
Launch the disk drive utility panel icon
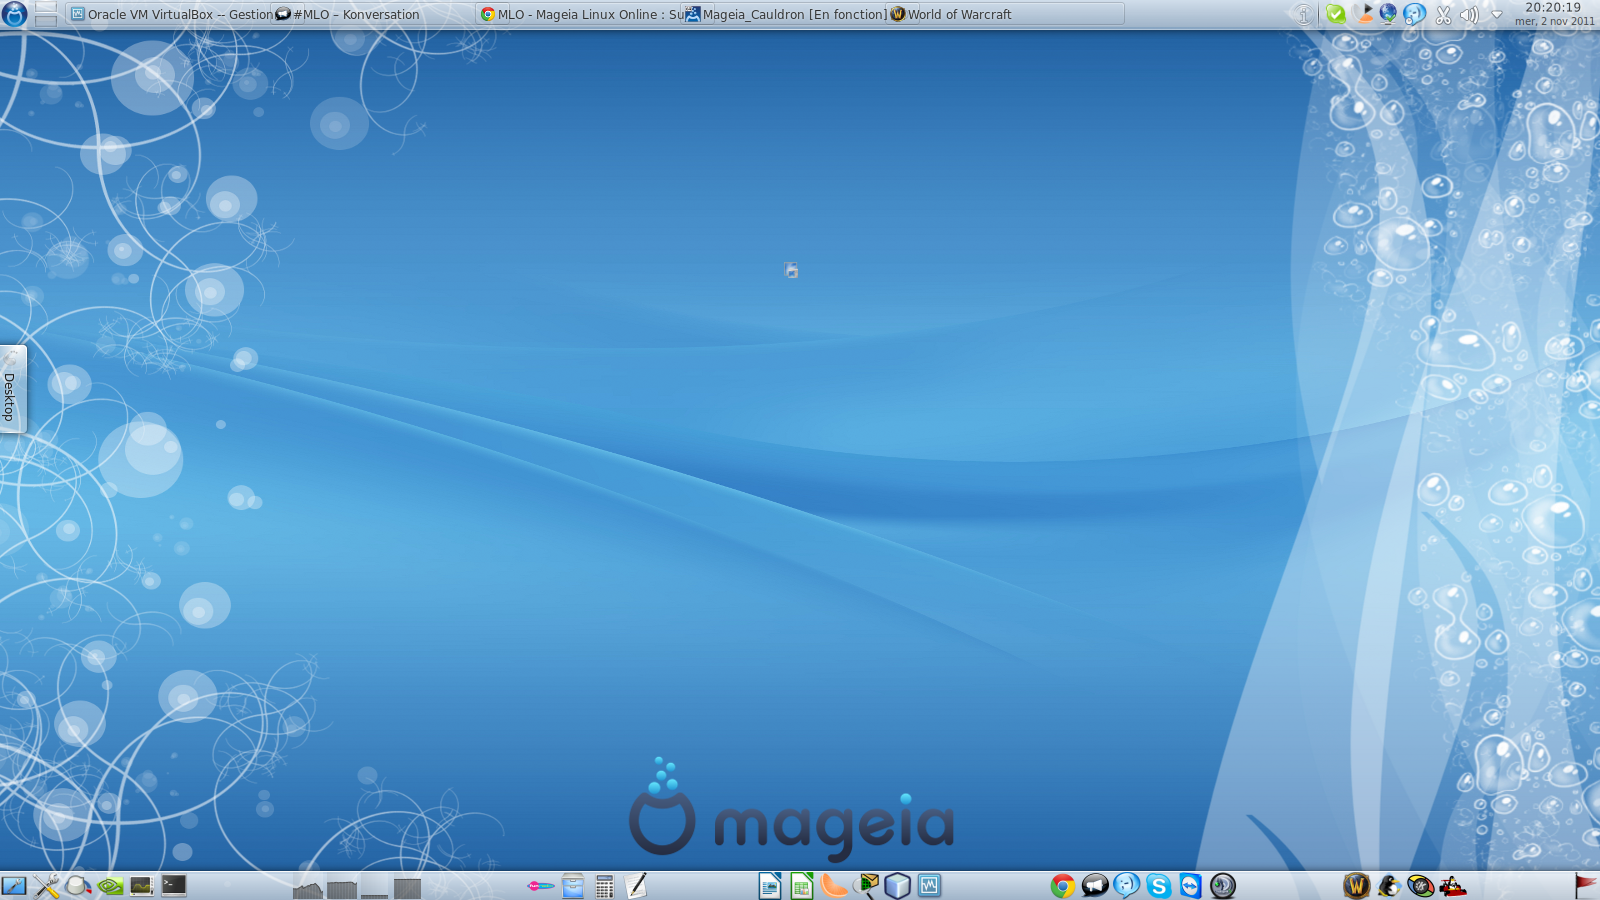pos(78,885)
